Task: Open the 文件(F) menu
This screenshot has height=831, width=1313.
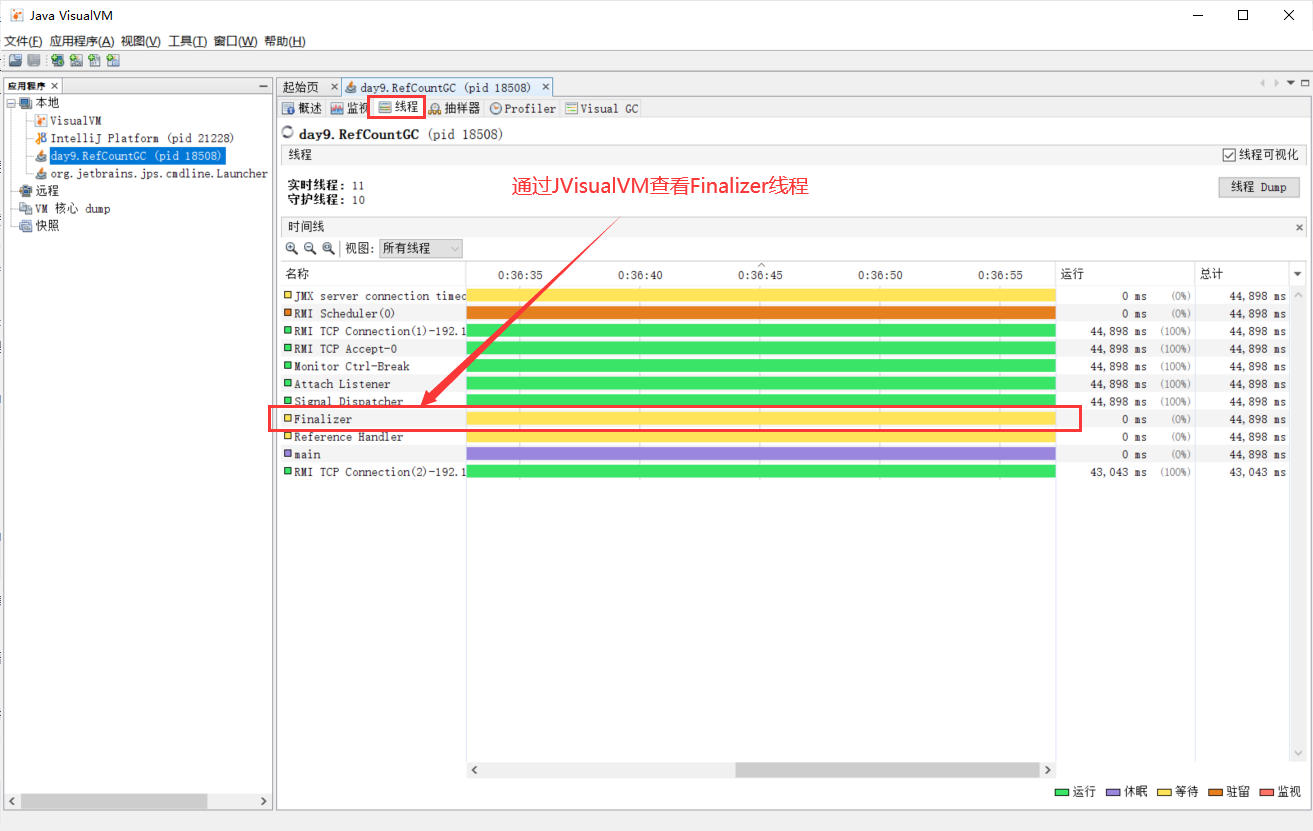Action: (24, 41)
